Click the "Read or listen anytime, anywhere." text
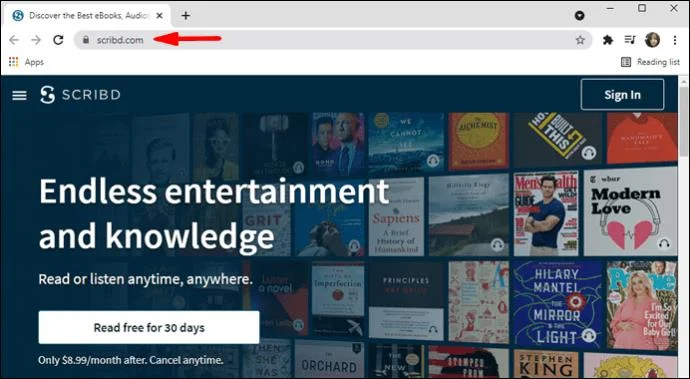This screenshot has height=379, width=690. pyautogui.click(x=145, y=279)
